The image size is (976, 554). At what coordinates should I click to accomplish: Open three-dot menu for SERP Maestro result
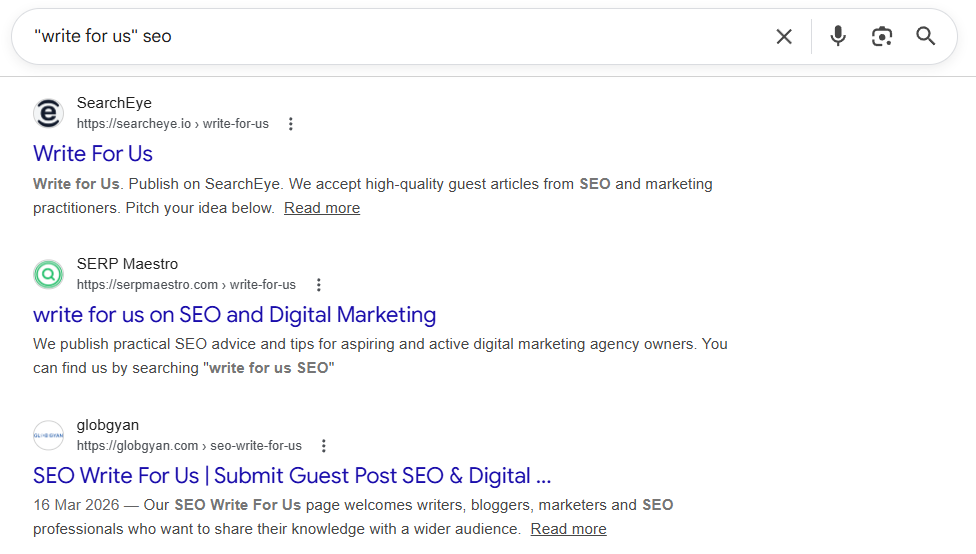319,285
